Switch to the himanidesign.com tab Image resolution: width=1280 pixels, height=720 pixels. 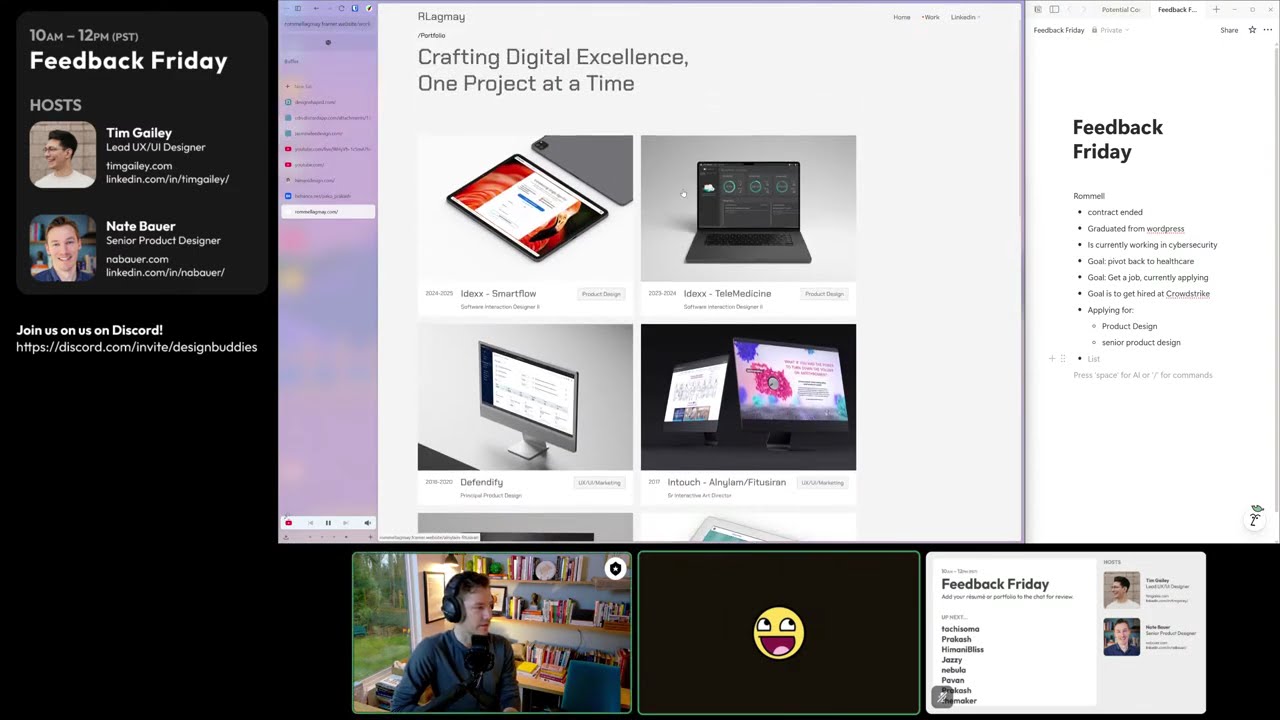[x=328, y=180]
